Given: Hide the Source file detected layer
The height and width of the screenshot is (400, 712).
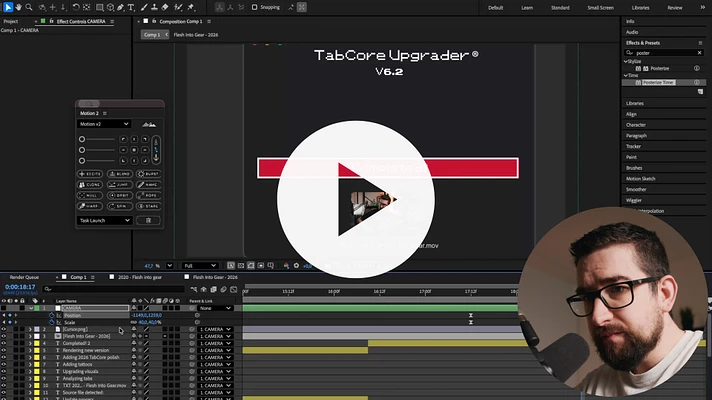Looking at the screenshot, I should (4, 393).
